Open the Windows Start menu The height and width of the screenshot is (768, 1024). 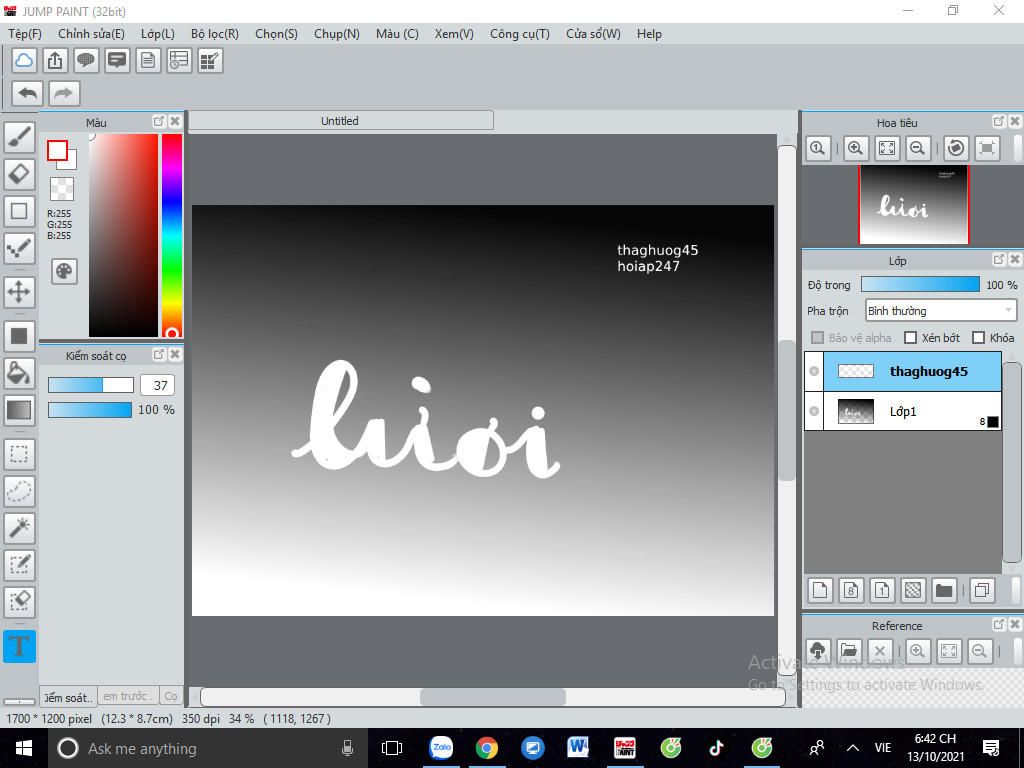click(x=23, y=748)
